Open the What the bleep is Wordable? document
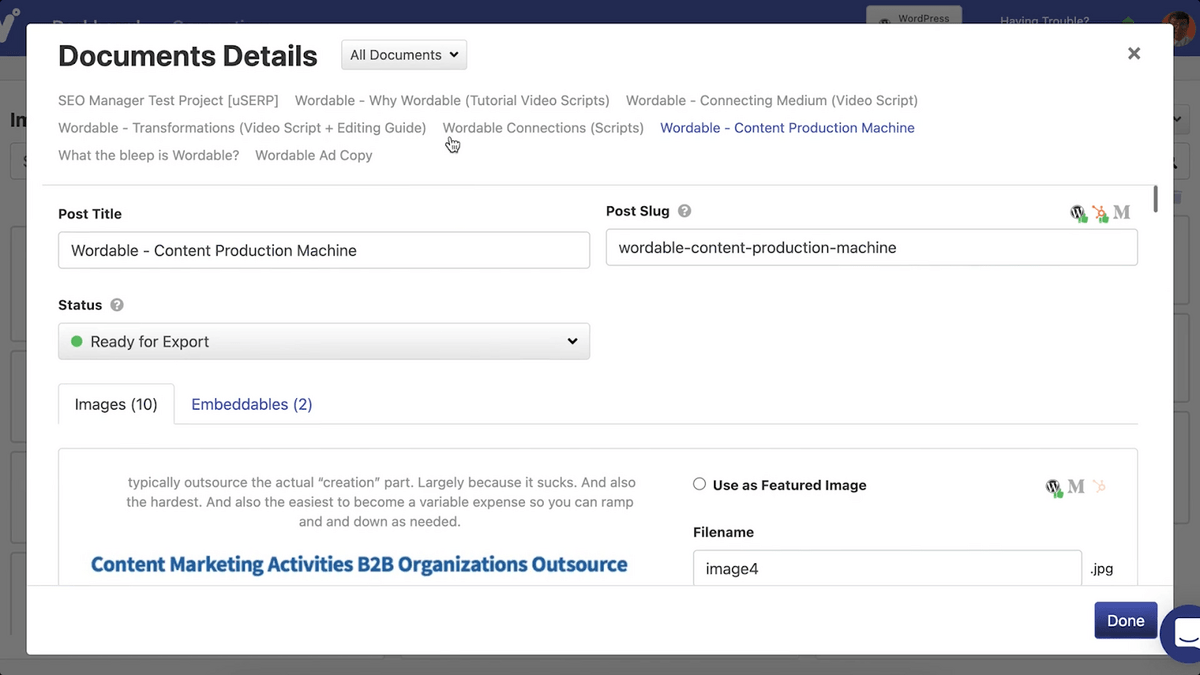This screenshot has height=675, width=1200. (x=149, y=155)
